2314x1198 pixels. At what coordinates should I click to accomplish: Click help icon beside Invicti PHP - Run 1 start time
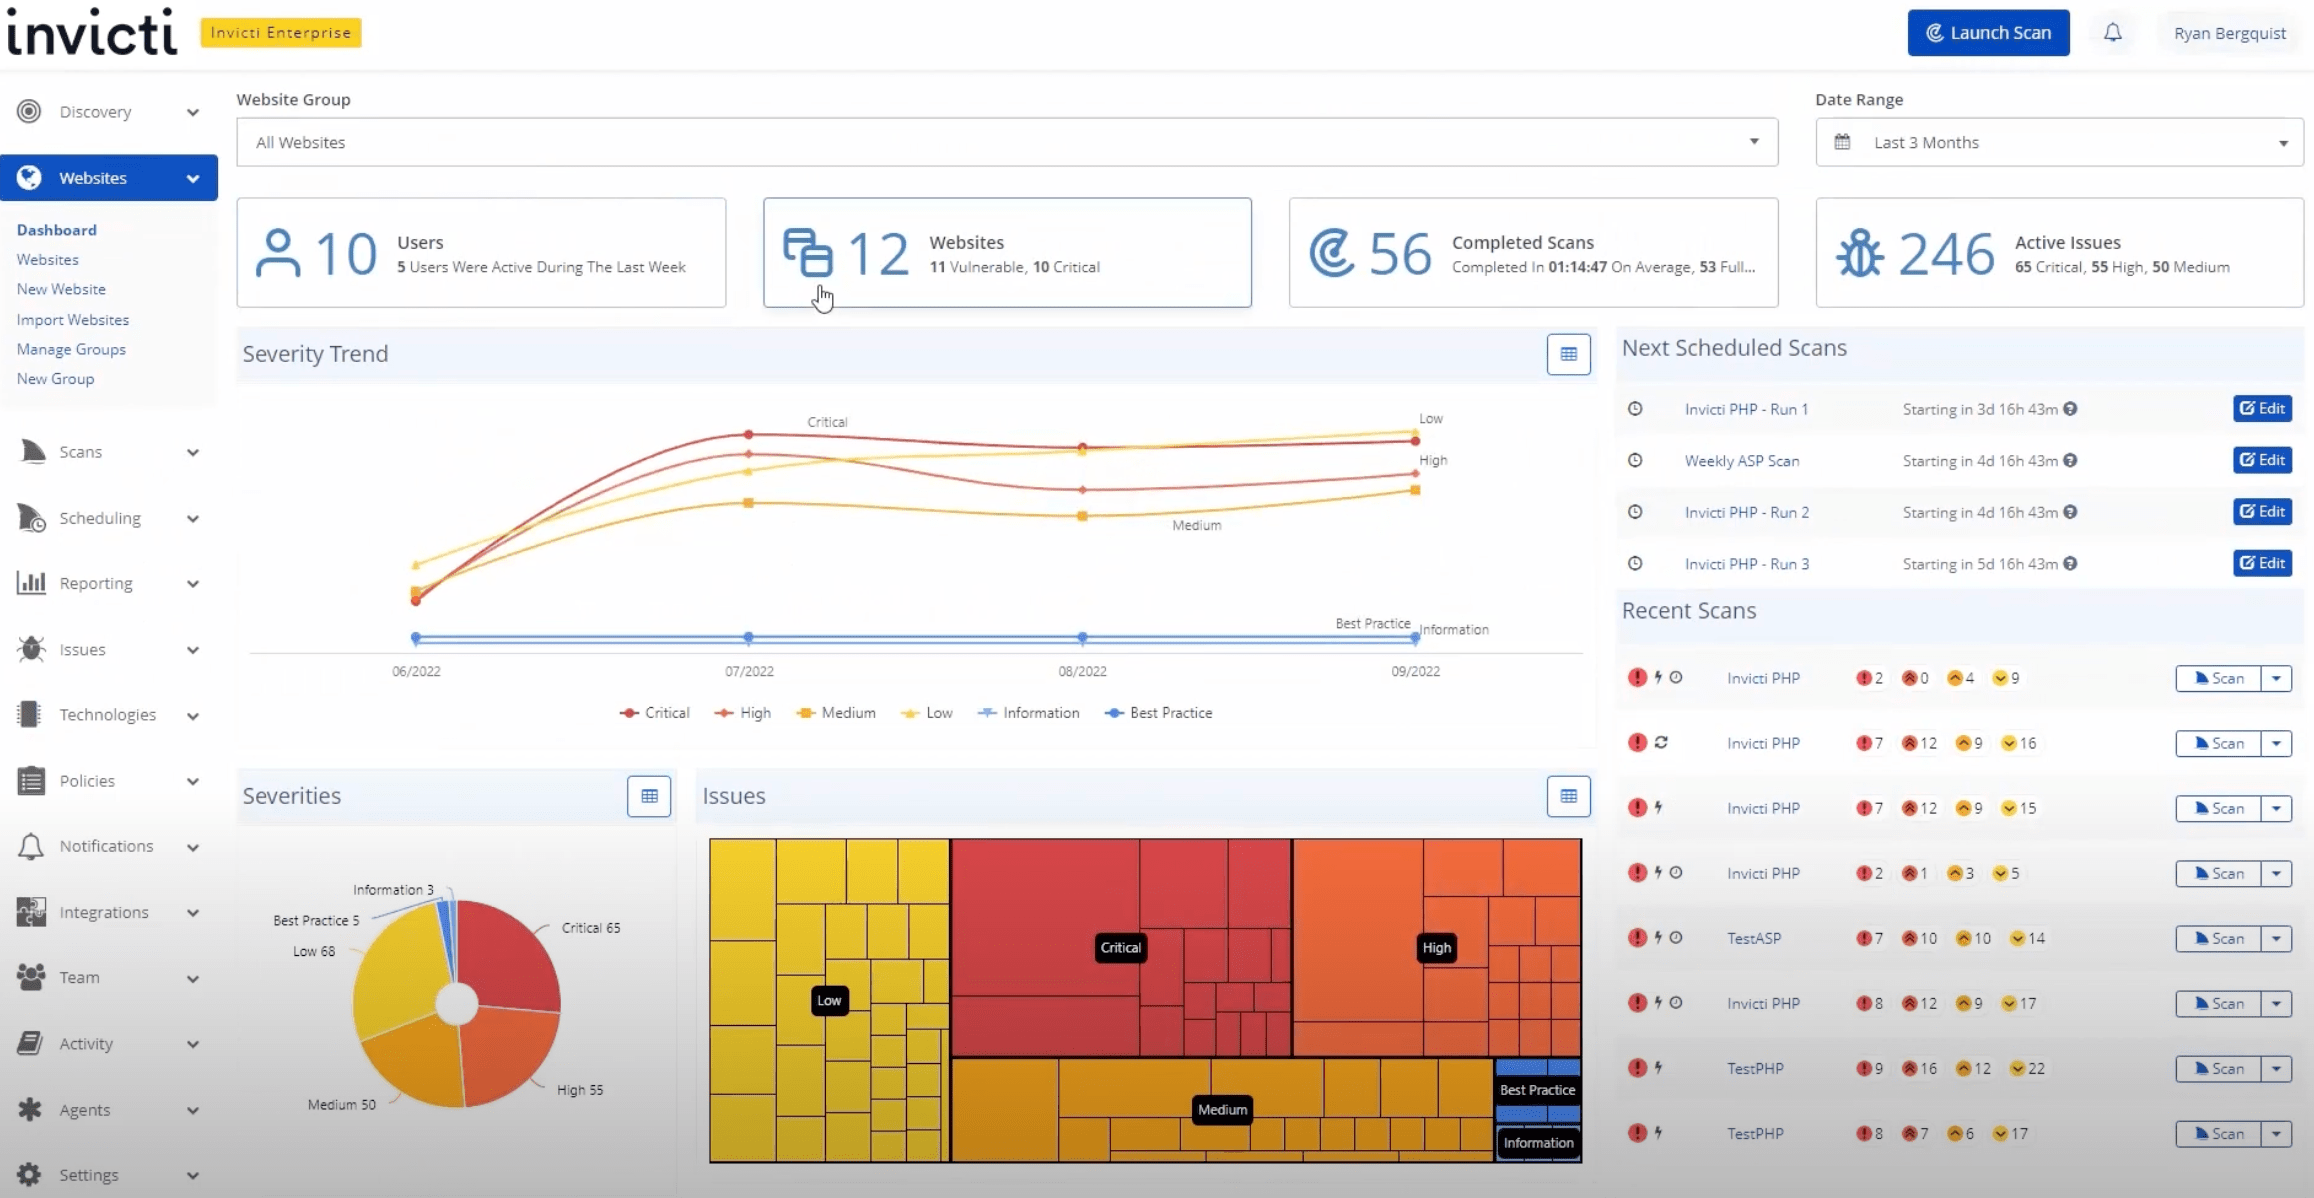click(x=2070, y=409)
